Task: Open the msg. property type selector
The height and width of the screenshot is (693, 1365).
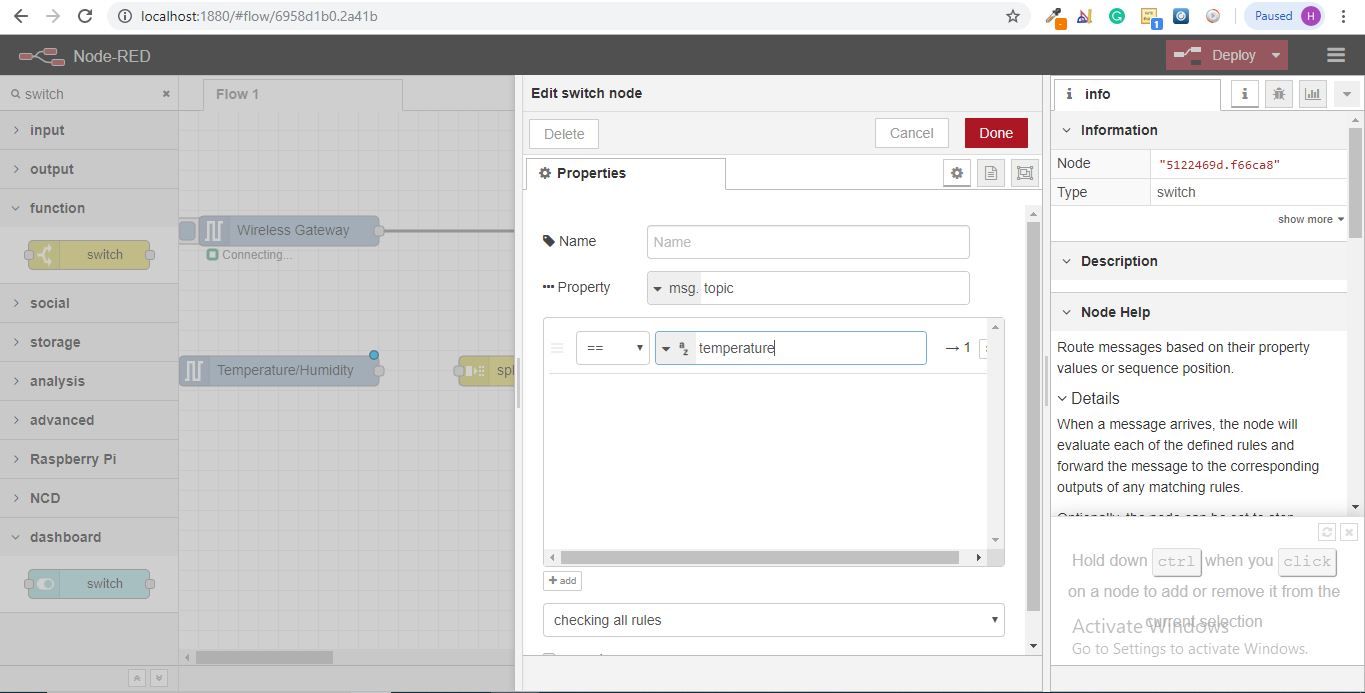Action: coord(674,288)
